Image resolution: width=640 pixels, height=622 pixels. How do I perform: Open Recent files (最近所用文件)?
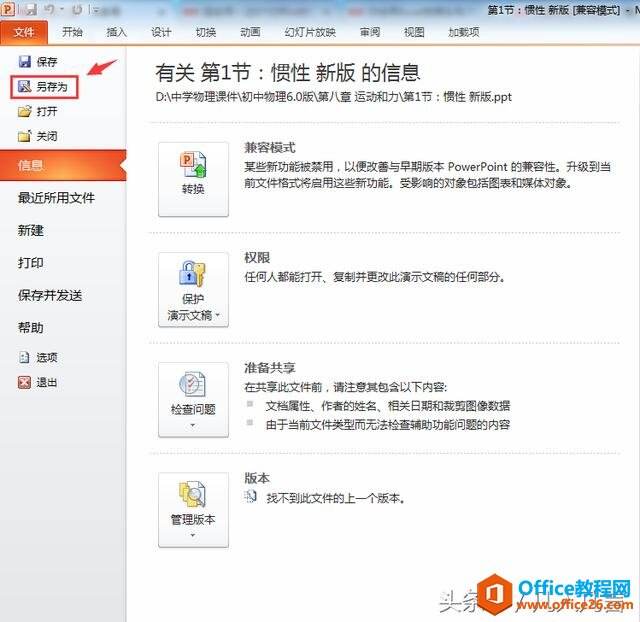[56, 198]
